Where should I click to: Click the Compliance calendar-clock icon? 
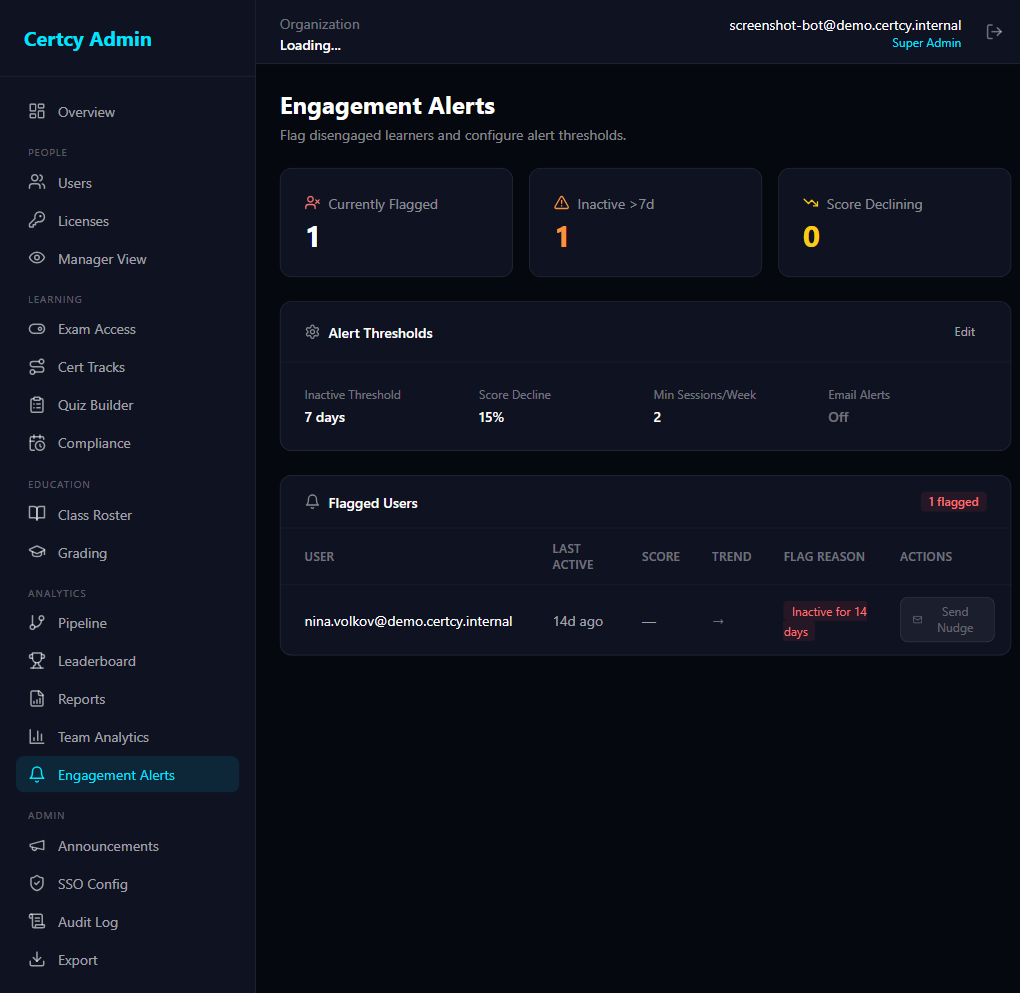click(x=37, y=442)
